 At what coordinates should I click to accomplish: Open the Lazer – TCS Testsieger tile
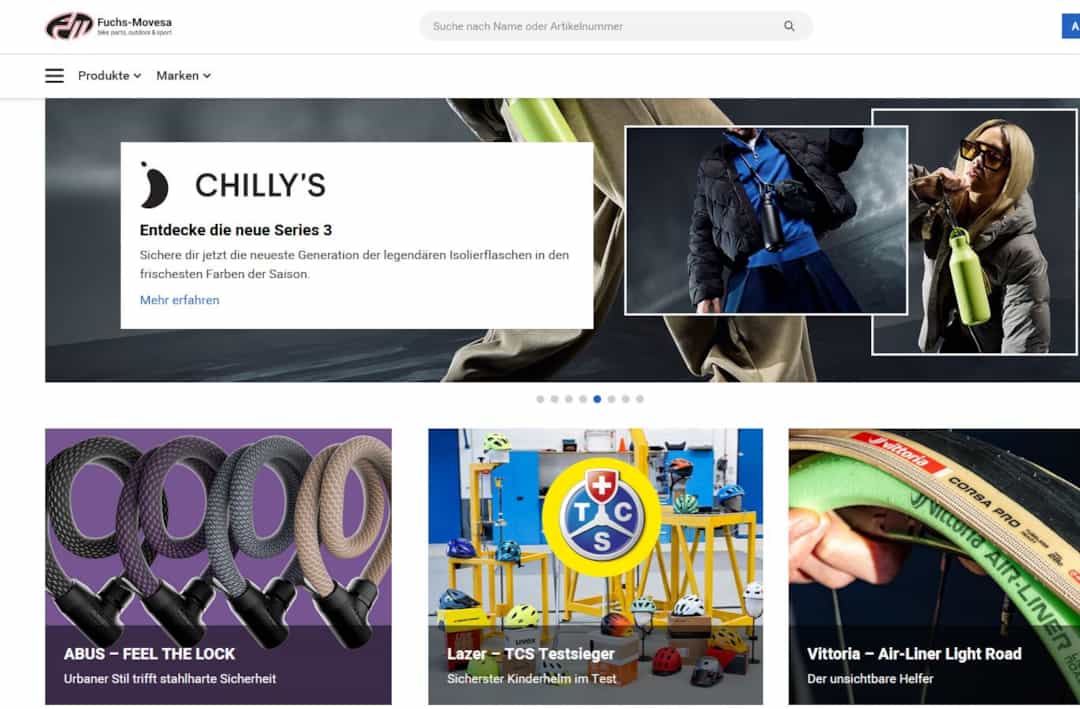[596, 566]
